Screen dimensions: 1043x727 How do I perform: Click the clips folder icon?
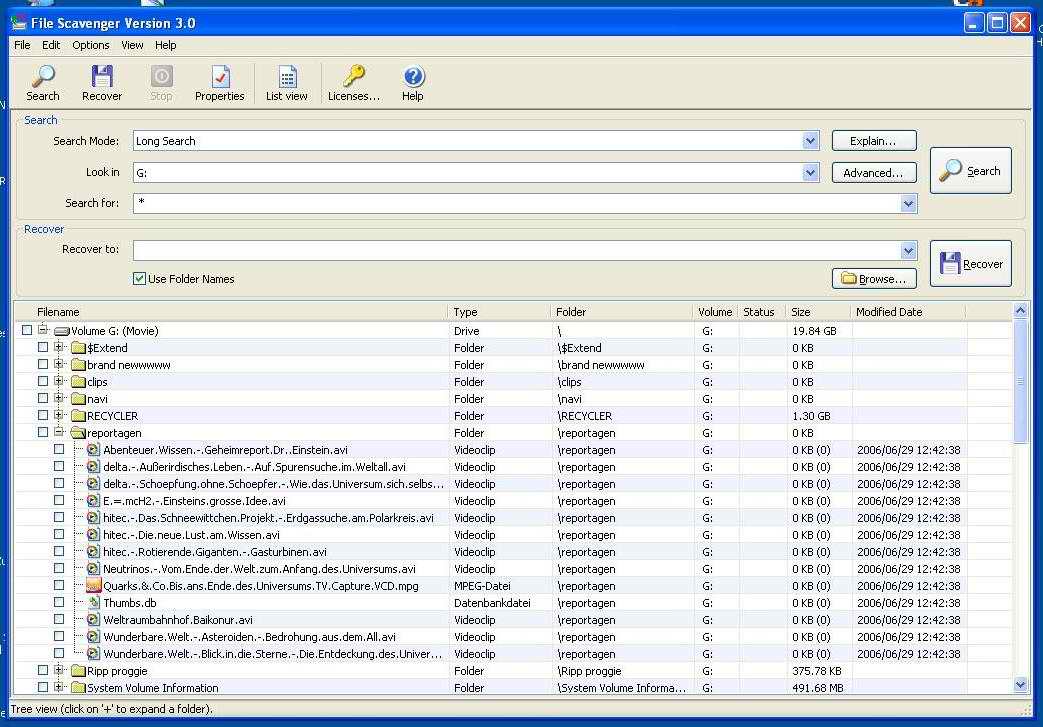tap(78, 382)
